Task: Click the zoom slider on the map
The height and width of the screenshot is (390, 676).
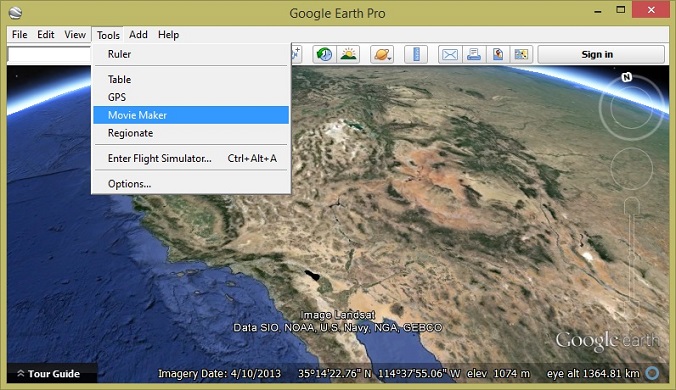Action: click(x=632, y=259)
